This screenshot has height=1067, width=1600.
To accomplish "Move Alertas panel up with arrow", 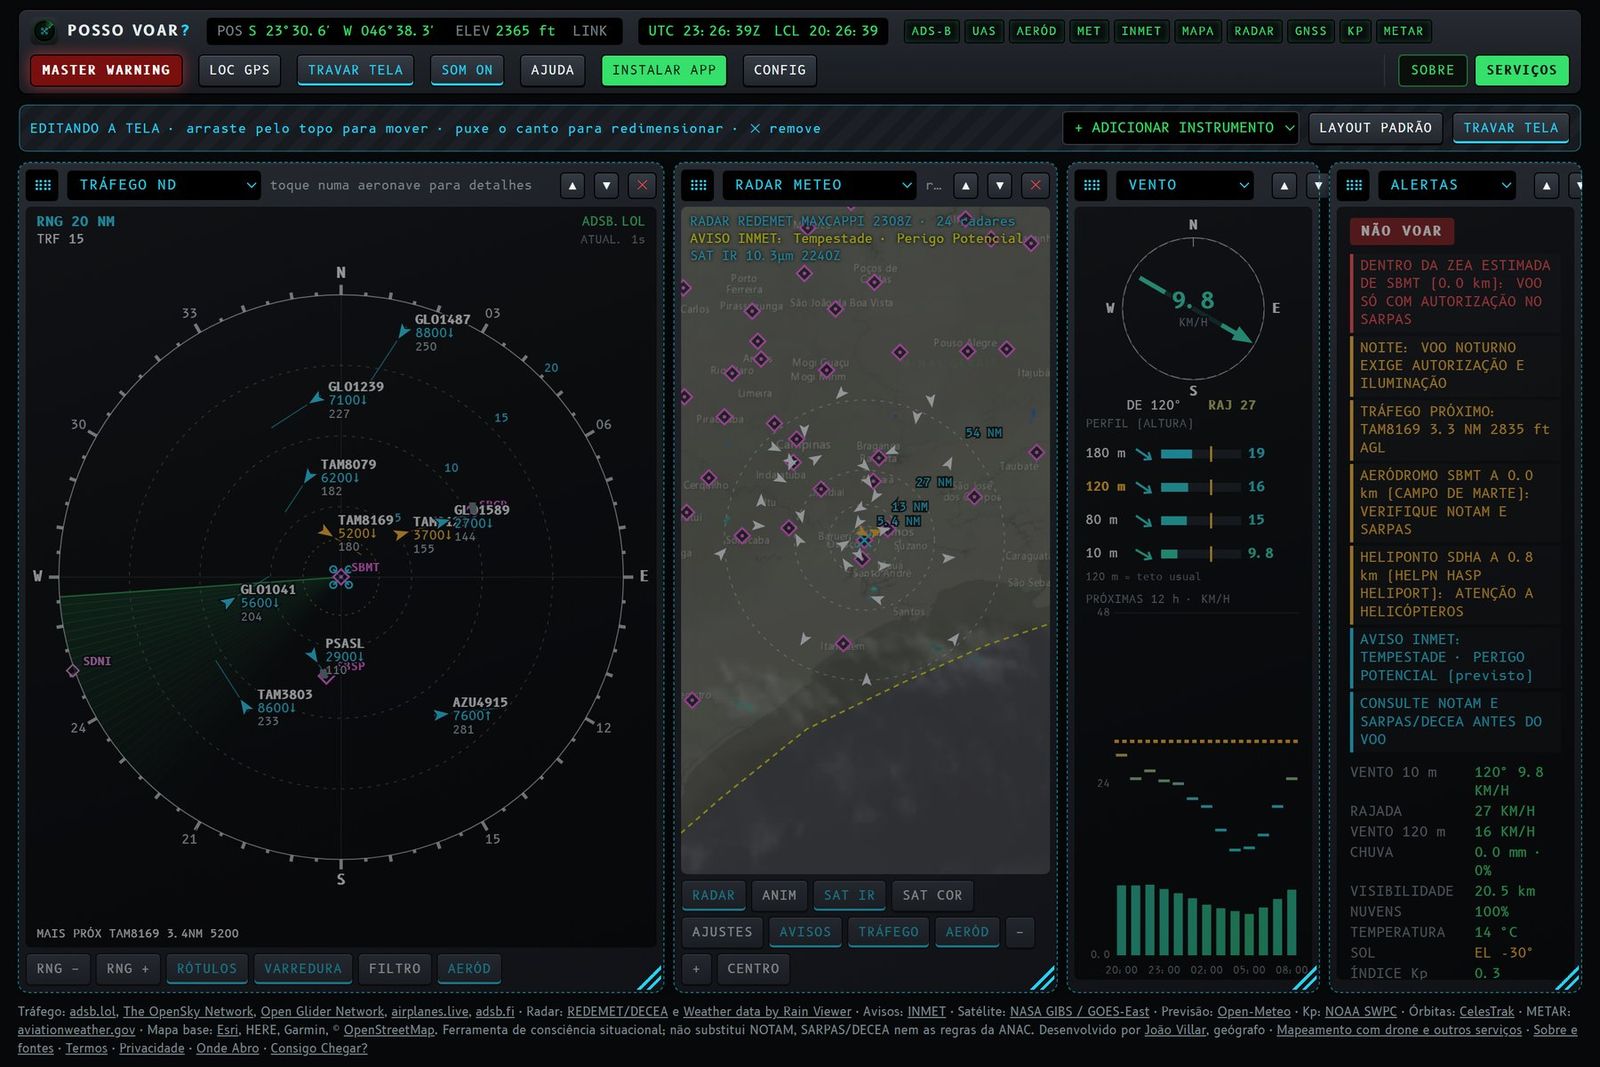I will (1546, 185).
